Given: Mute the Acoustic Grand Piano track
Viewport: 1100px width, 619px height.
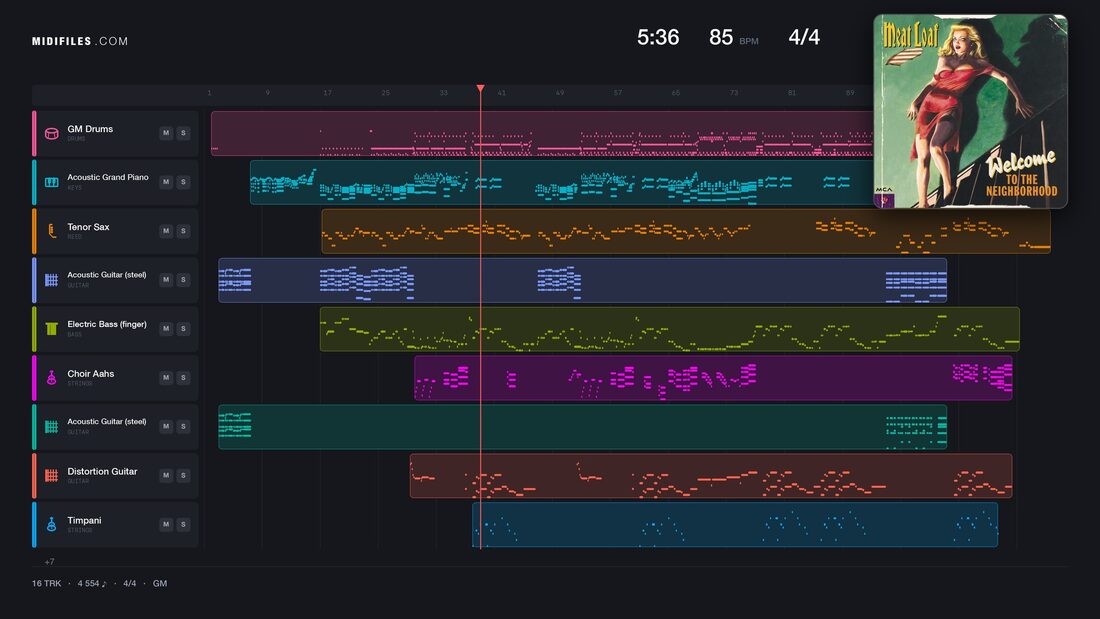Looking at the screenshot, I should (166, 182).
